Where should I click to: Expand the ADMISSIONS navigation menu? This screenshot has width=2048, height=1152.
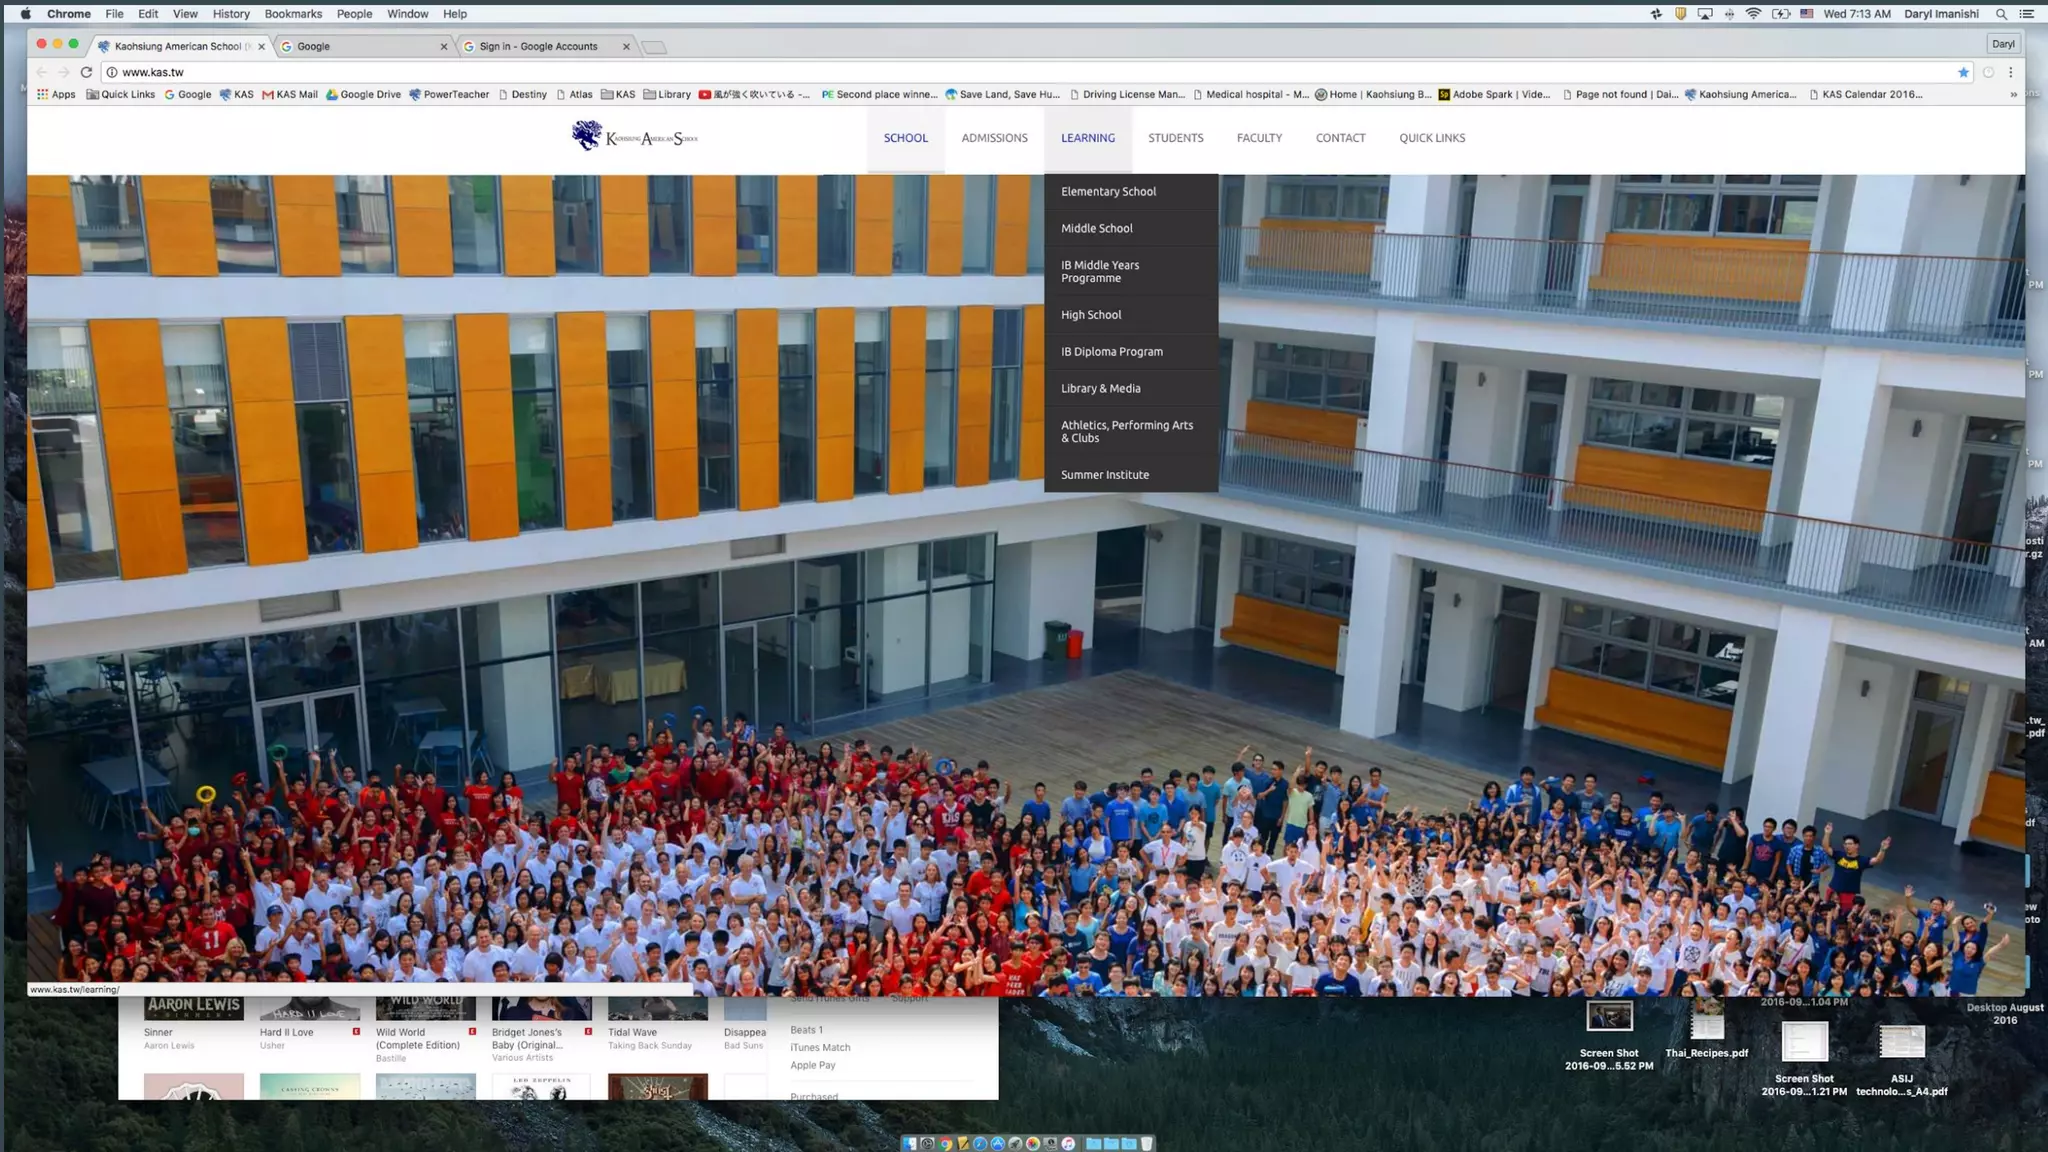pos(994,138)
